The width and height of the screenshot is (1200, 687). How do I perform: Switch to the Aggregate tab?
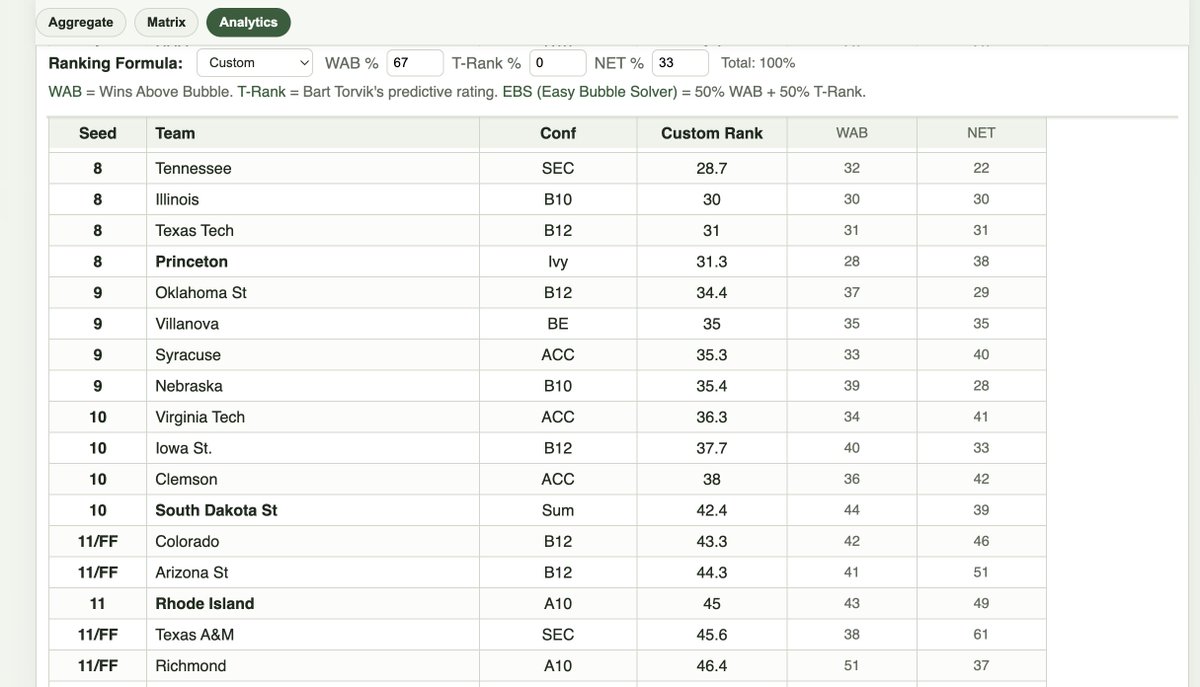pos(81,22)
